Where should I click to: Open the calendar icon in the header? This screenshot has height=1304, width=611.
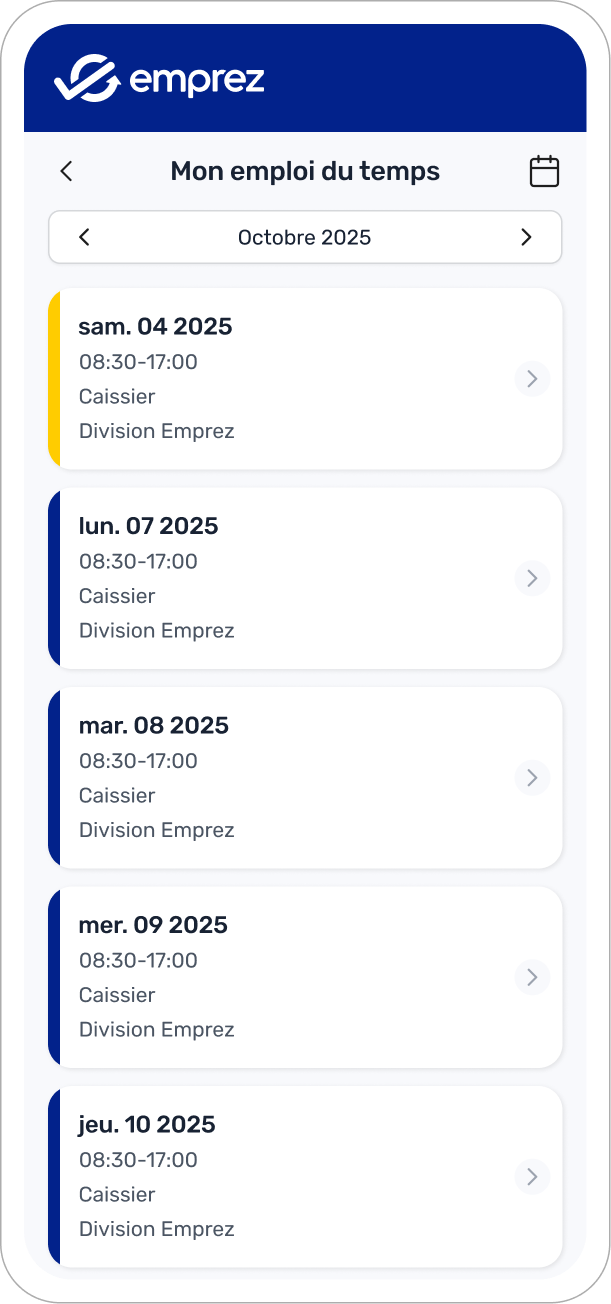click(543, 171)
